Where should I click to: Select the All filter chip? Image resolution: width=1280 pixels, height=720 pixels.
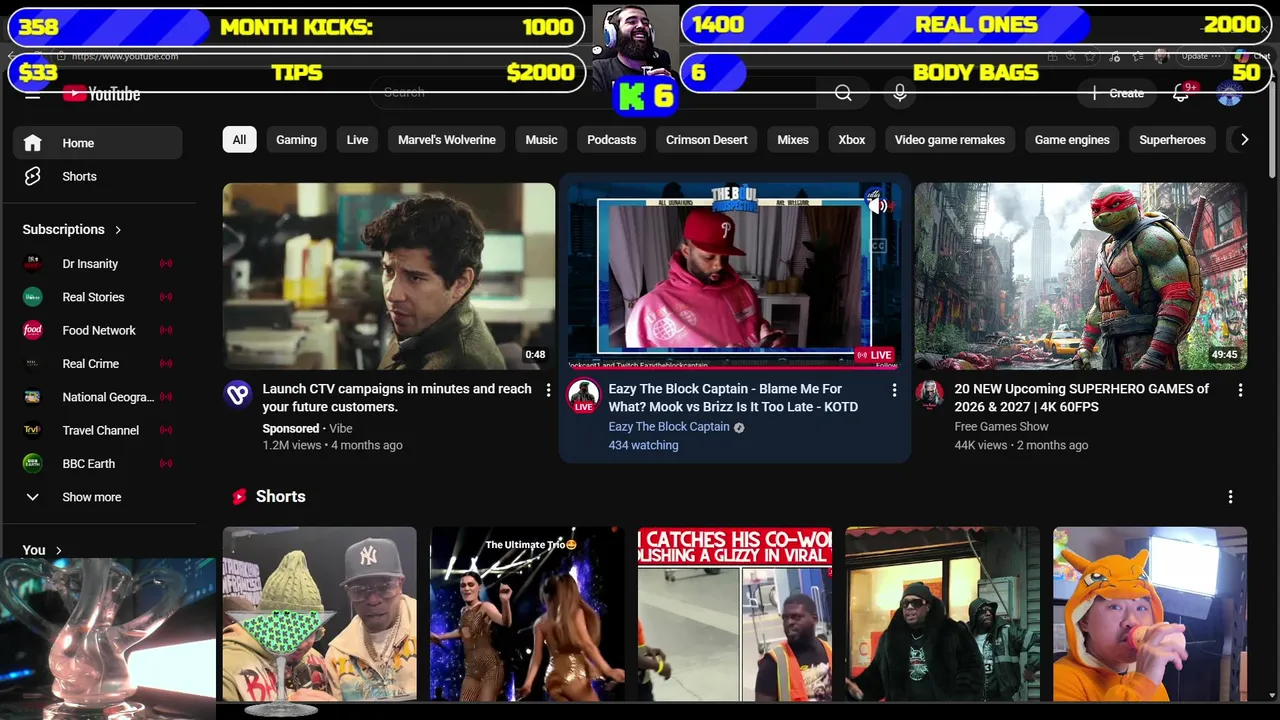tap(239, 140)
